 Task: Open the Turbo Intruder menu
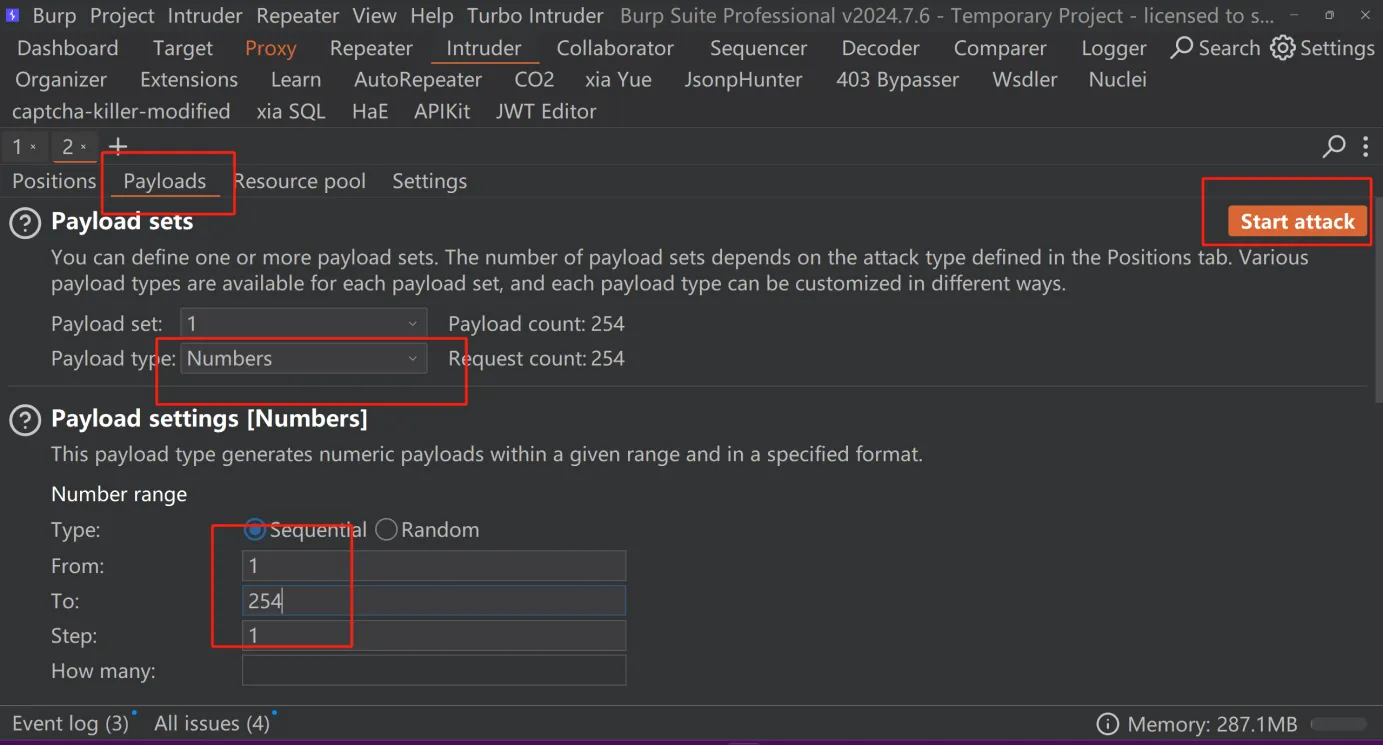click(x=535, y=16)
